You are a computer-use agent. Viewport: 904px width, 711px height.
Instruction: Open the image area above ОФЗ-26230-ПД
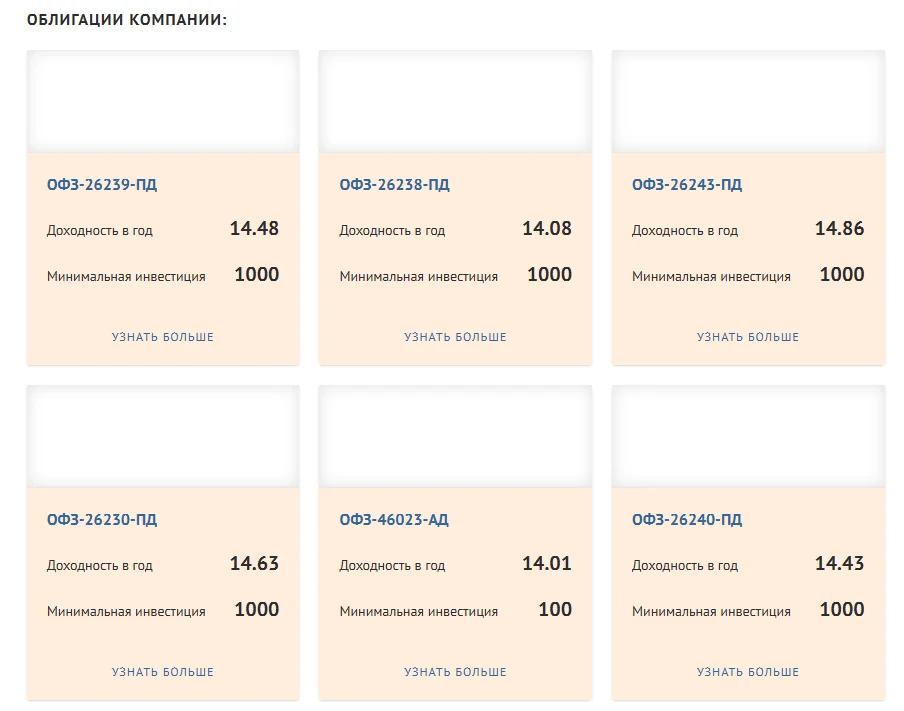pyautogui.click(x=163, y=437)
